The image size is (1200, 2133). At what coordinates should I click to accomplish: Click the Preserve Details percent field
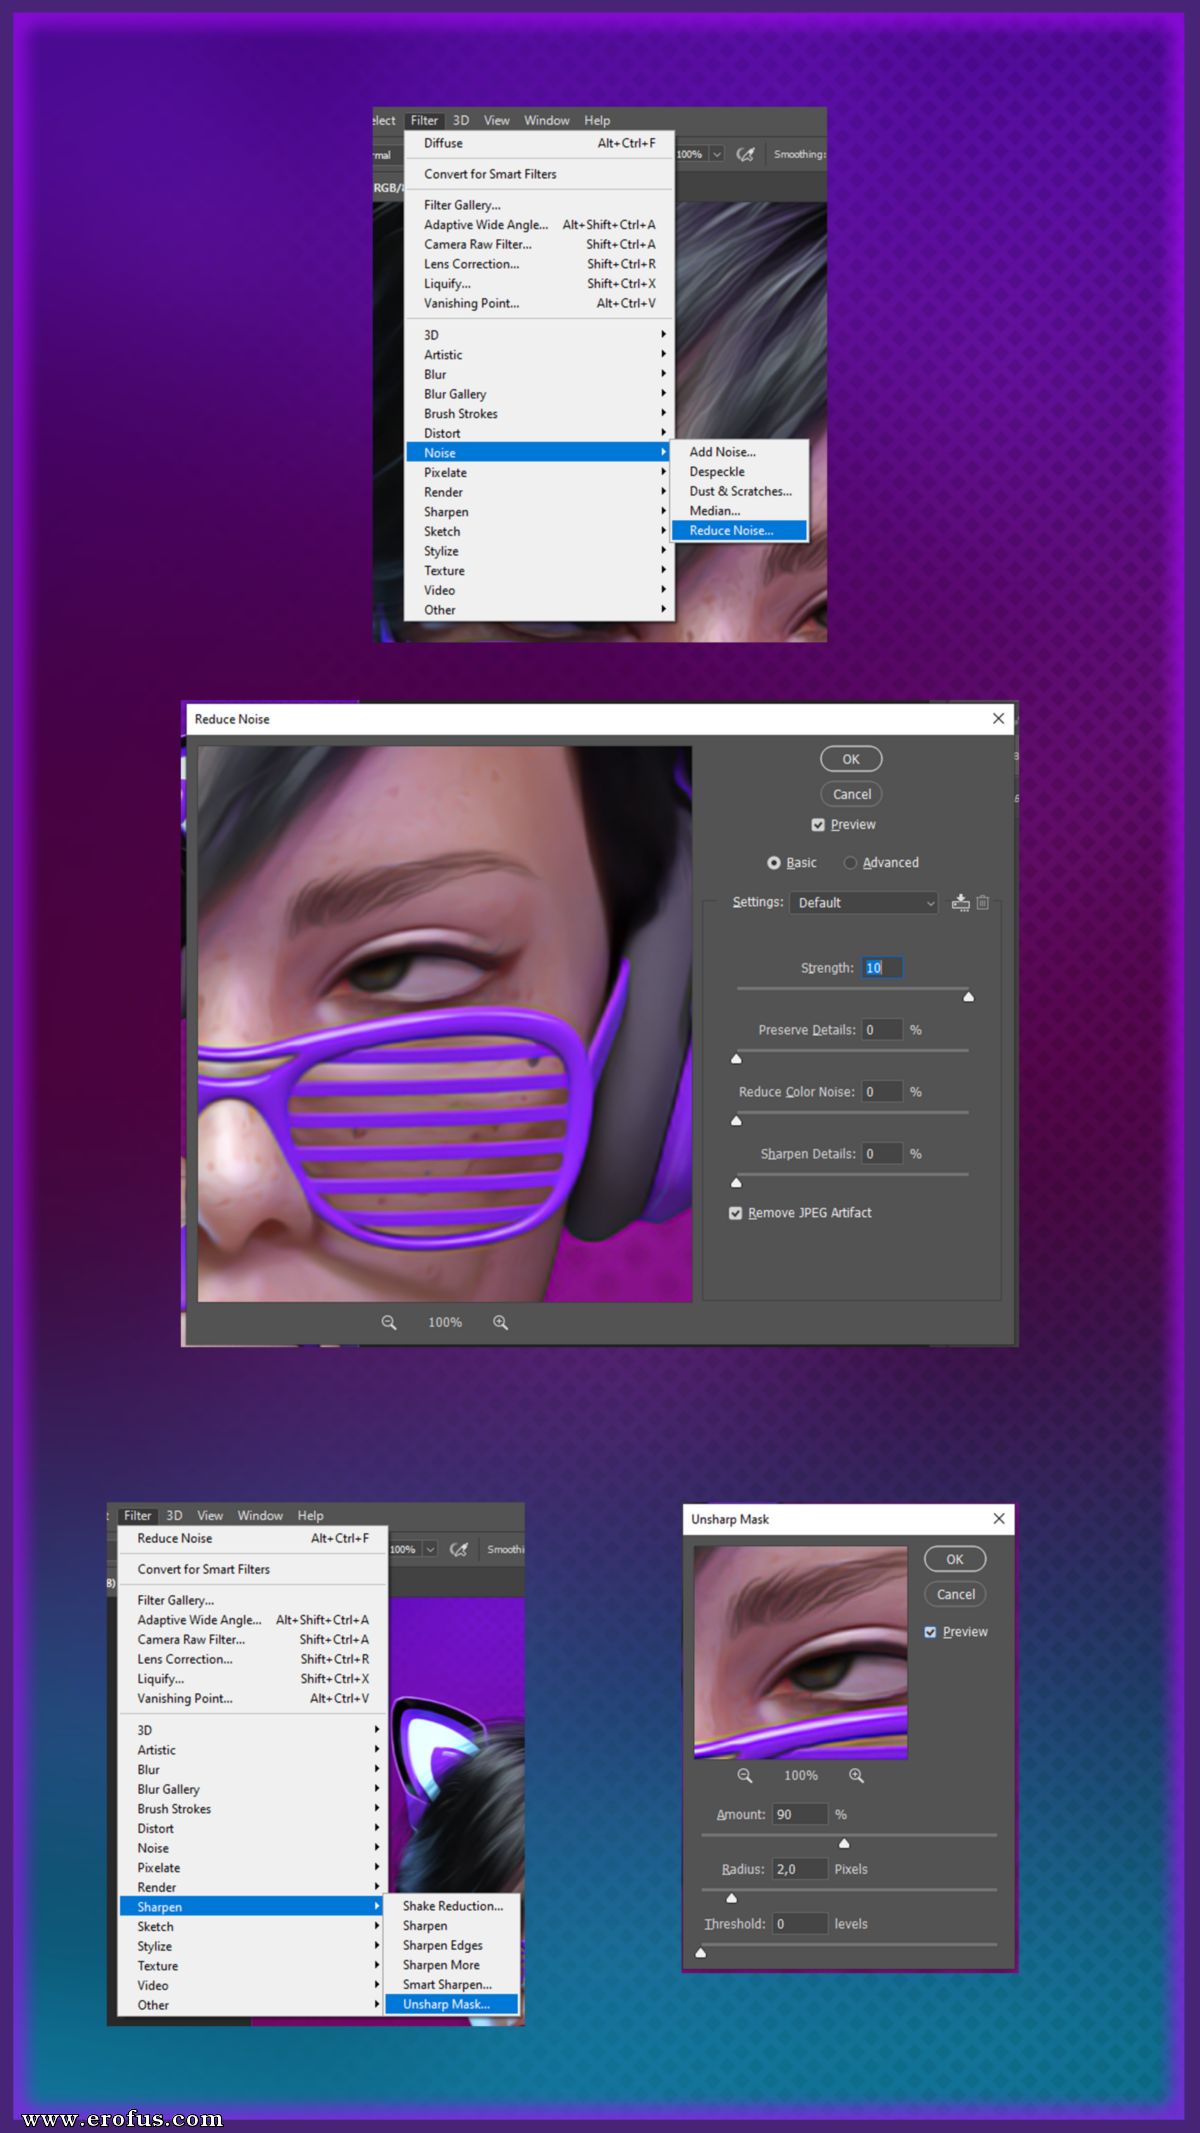[x=883, y=1030]
